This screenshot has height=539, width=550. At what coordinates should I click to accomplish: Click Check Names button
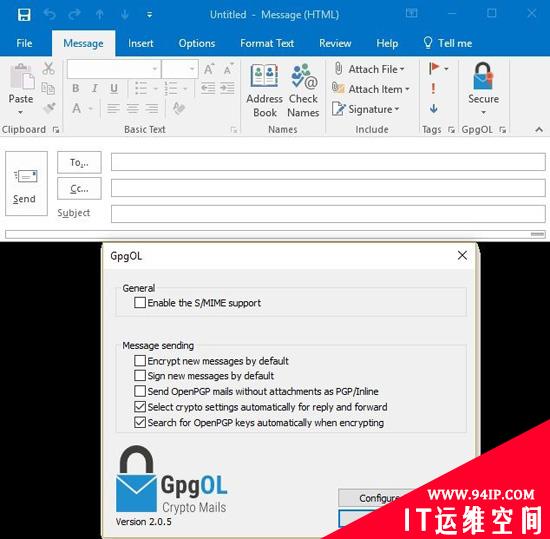pyautogui.click(x=303, y=90)
